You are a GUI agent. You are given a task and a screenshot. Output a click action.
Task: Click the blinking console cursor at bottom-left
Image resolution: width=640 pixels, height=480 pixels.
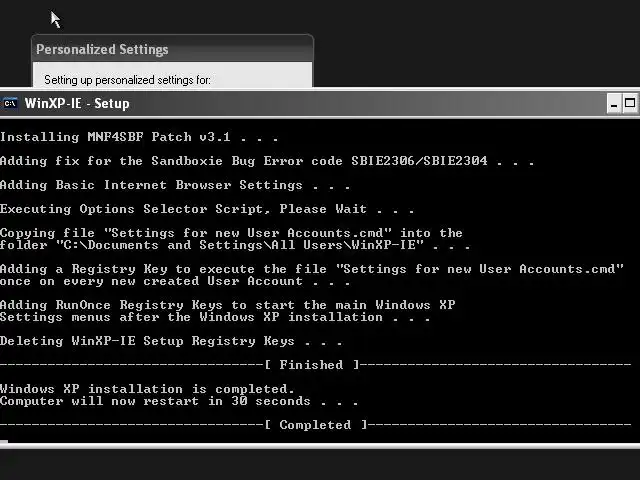(4, 441)
